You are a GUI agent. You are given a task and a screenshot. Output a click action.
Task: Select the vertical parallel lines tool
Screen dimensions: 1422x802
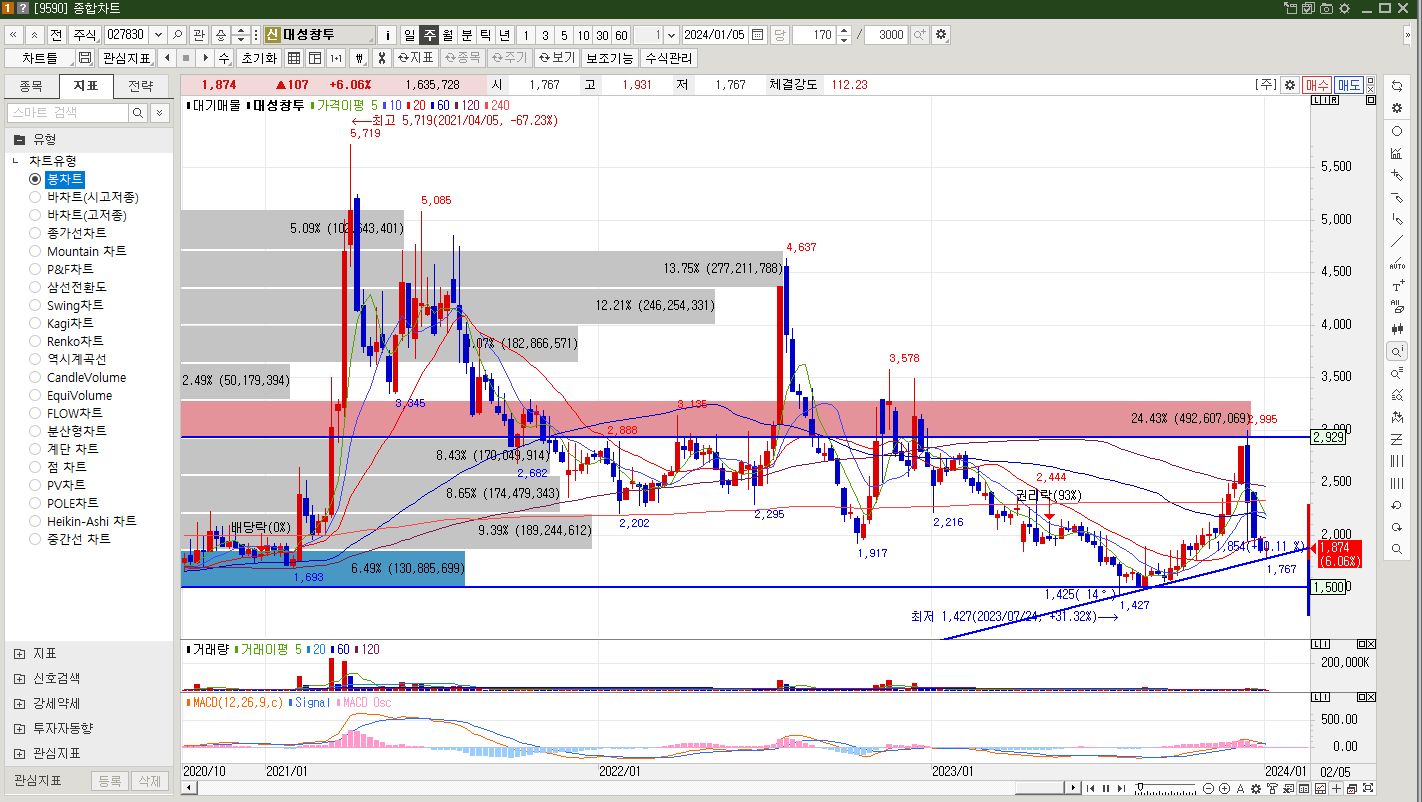point(1397,461)
